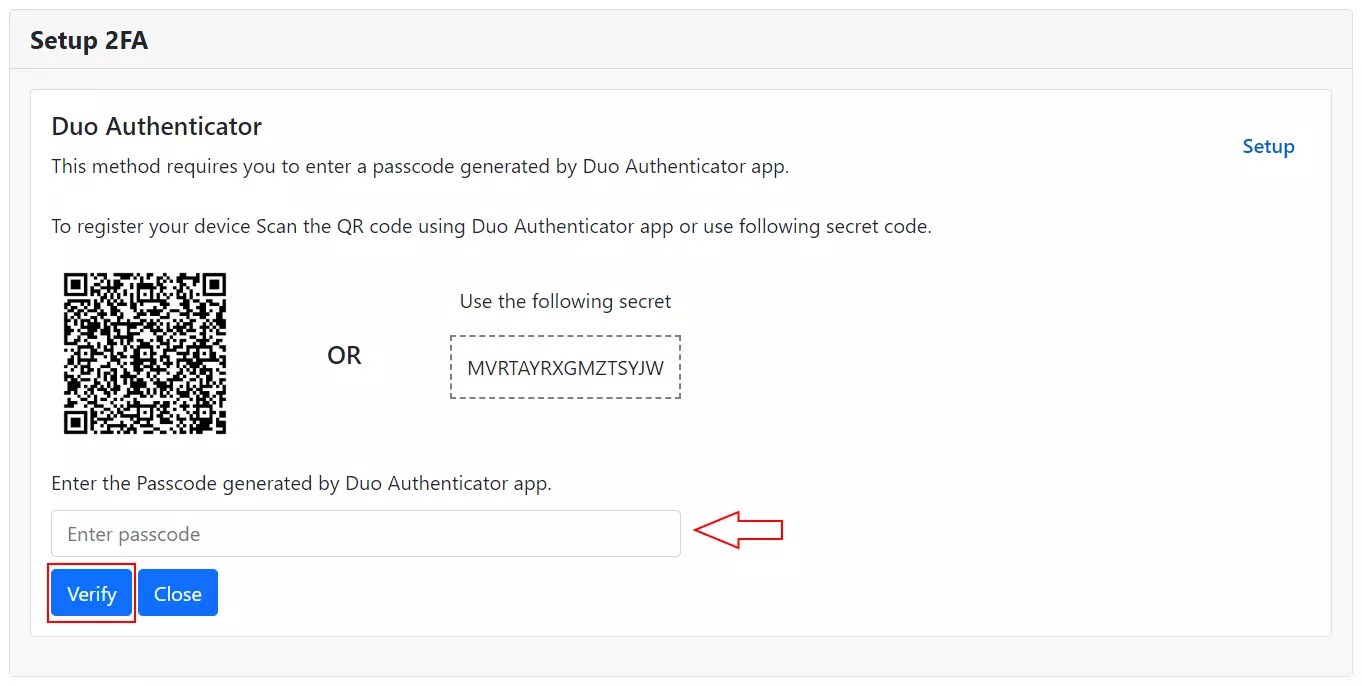Click Use the following secret label
The height and width of the screenshot is (686, 1362).
pos(564,301)
